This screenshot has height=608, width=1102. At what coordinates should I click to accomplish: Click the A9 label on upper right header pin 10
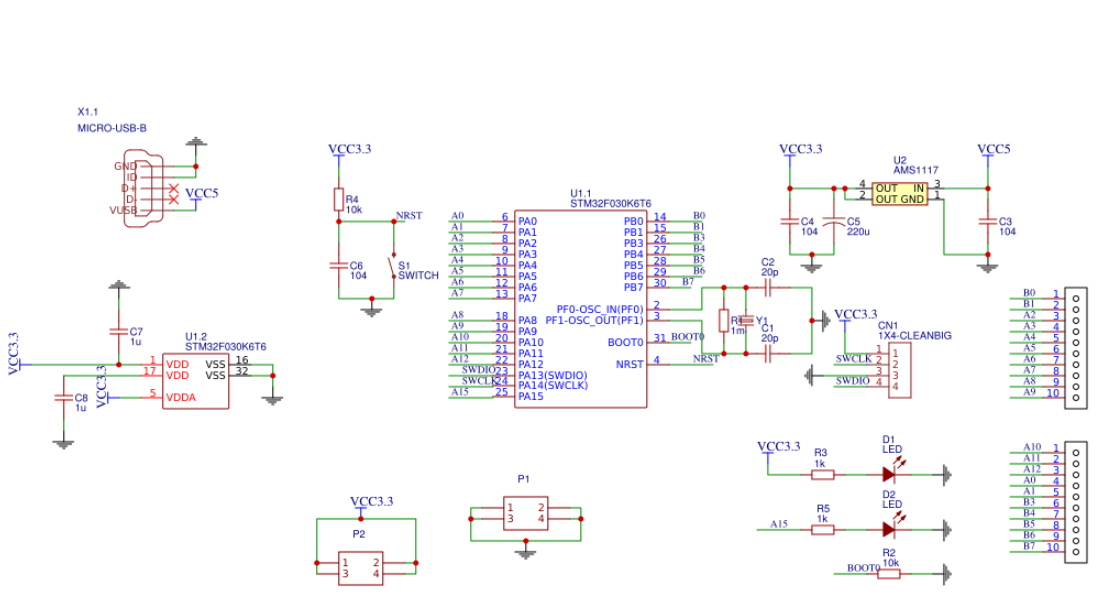1029,392
